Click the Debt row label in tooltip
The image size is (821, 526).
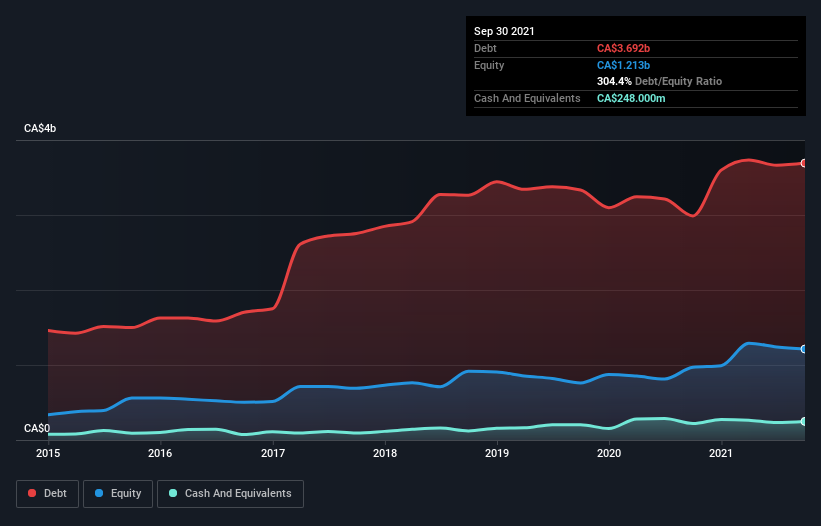(x=485, y=48)
